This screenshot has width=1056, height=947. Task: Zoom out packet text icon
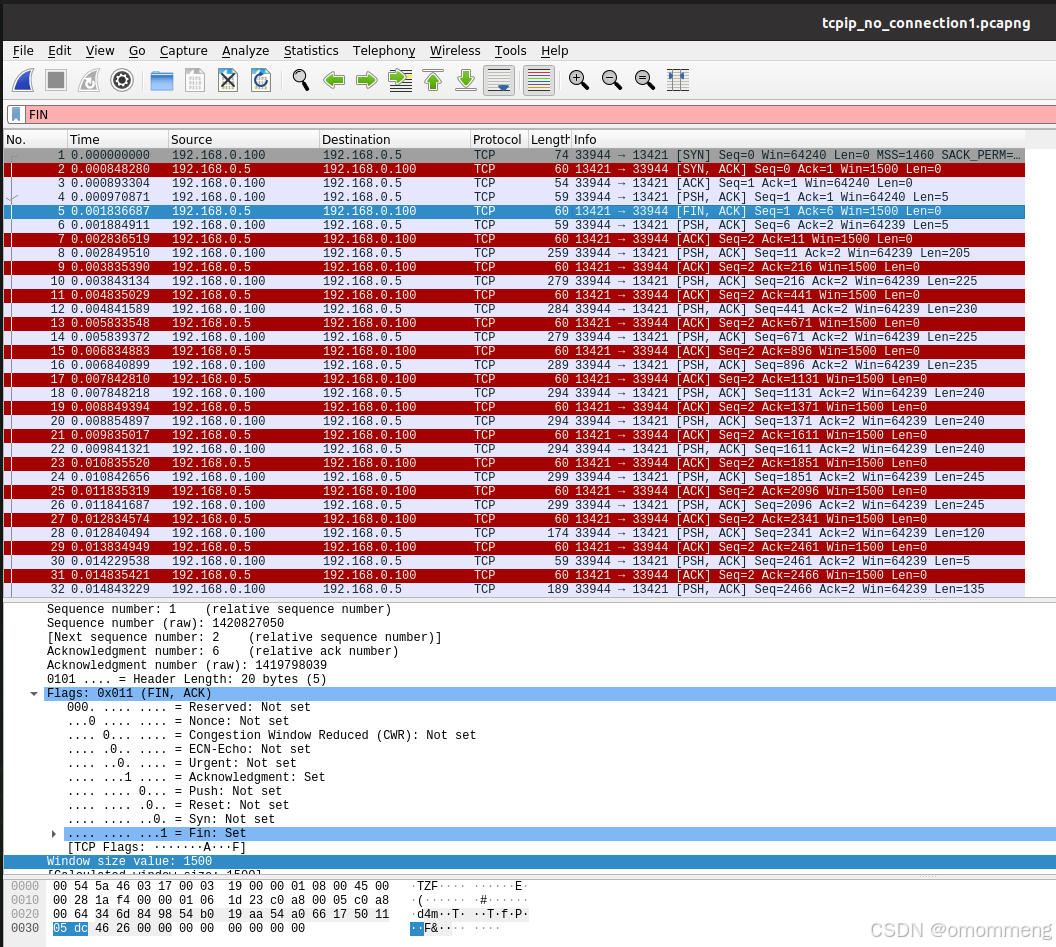(x=612, y=80)
